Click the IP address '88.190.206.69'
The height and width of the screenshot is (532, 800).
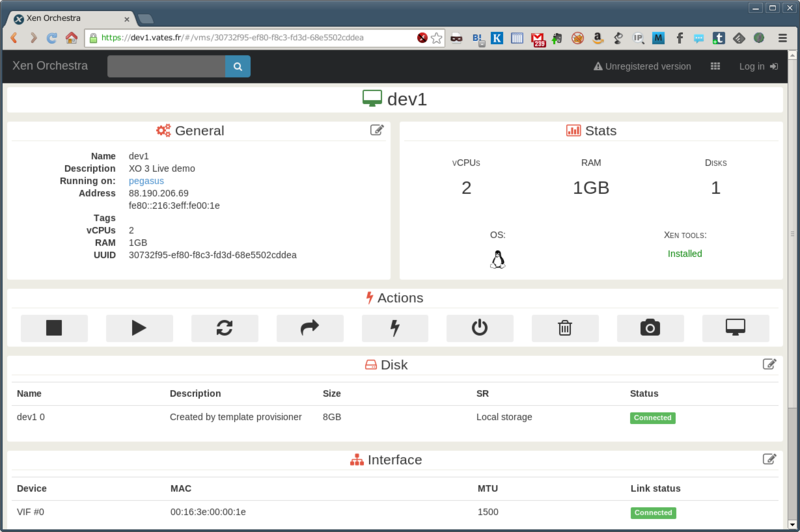[x=159, y=193]
